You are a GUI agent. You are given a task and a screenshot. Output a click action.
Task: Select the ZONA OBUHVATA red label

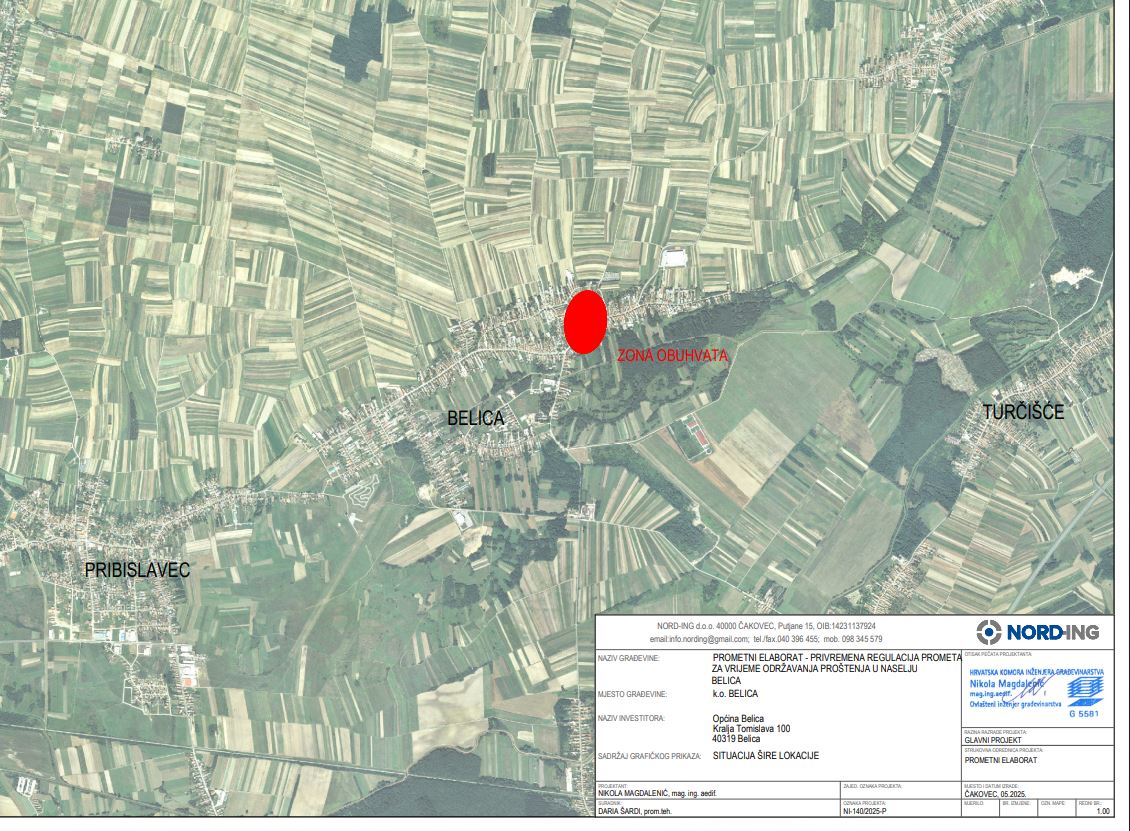672,355
